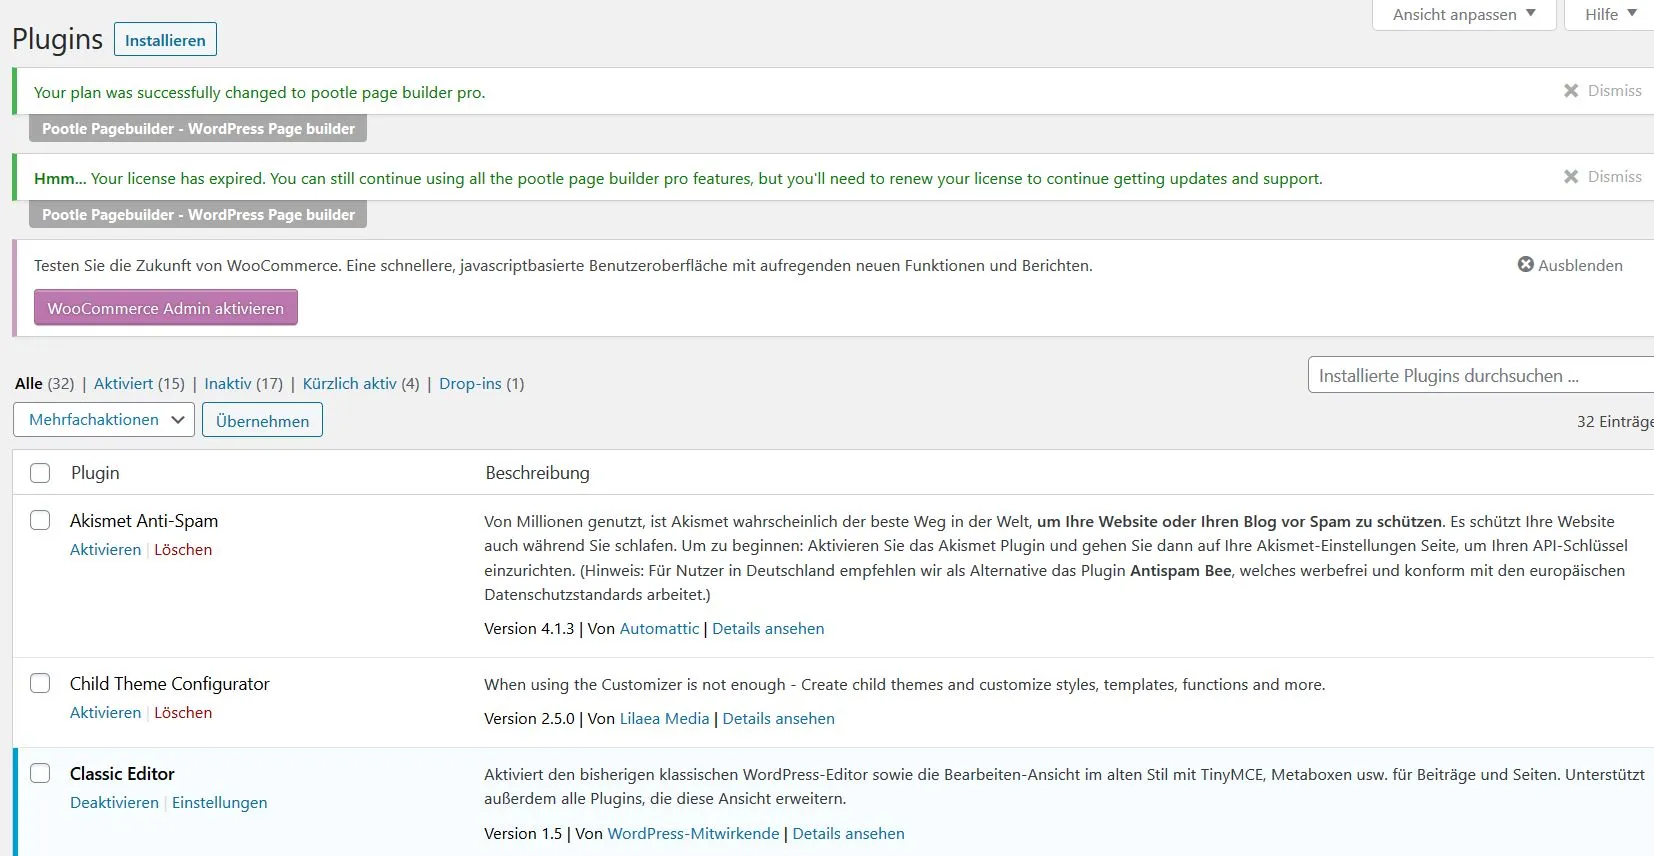
Task: Click the Version 4.1.3 text
Action: click(529, 629)
